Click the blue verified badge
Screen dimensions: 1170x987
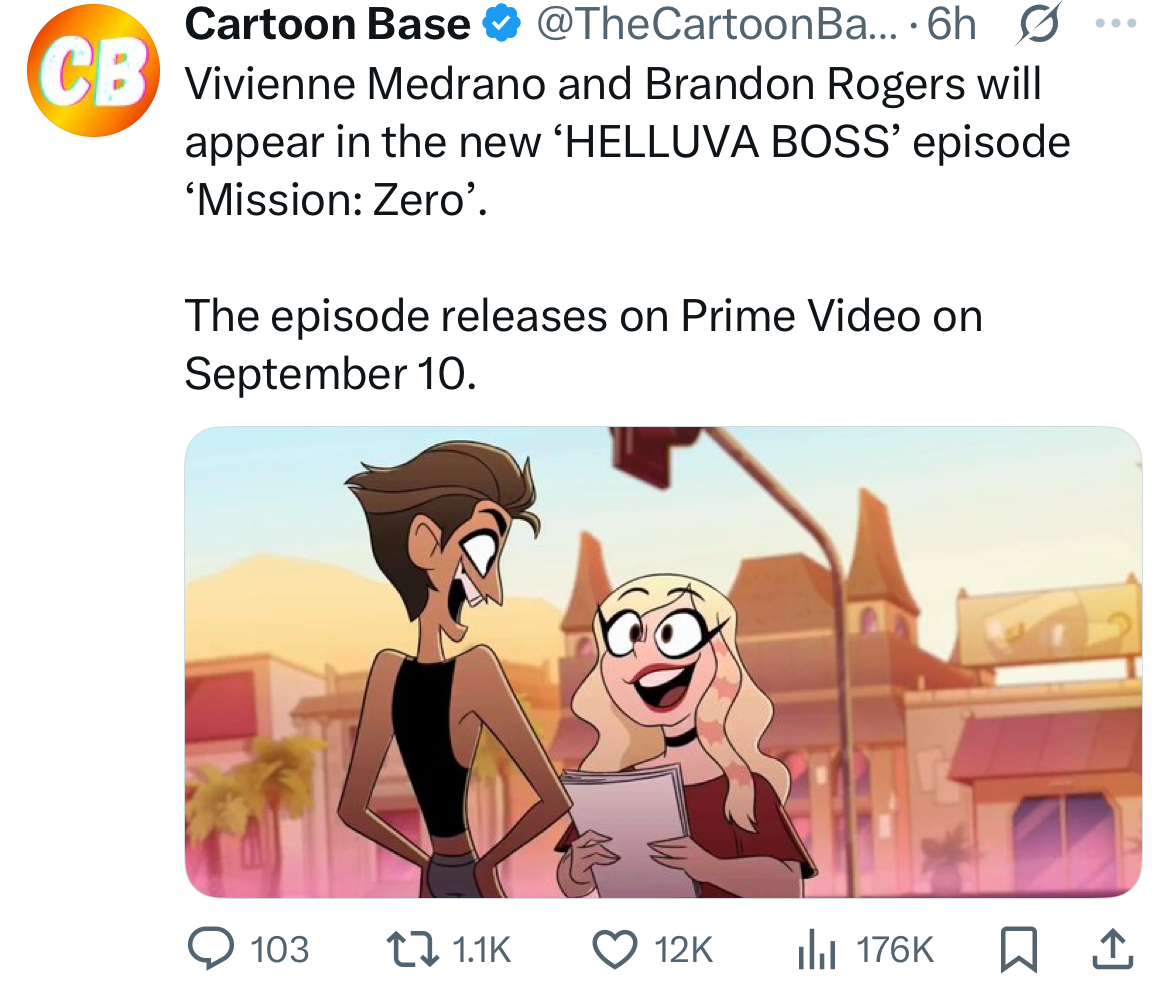(x=501, y=25)
